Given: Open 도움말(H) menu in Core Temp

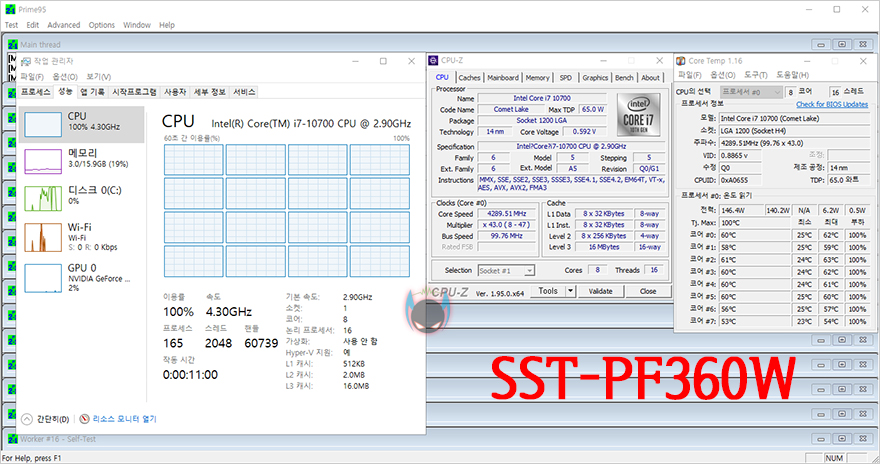Looking at the screenshot, I should [792, 75].
